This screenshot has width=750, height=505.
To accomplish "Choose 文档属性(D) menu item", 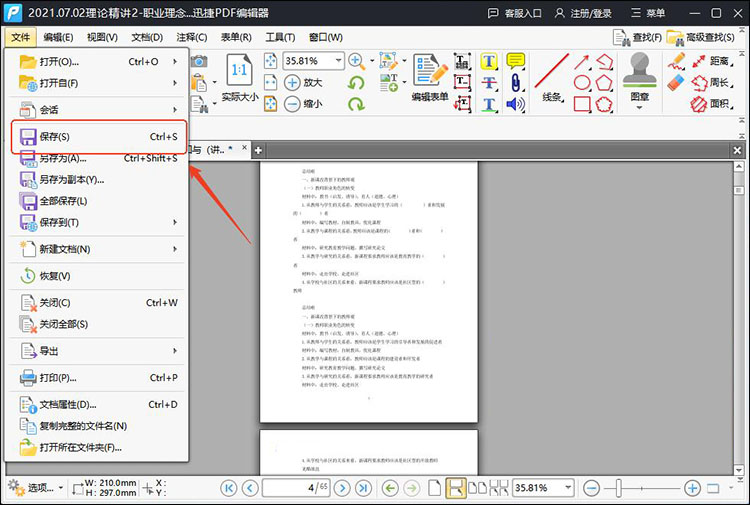I will pyautogui.click(x=97, y=405).
